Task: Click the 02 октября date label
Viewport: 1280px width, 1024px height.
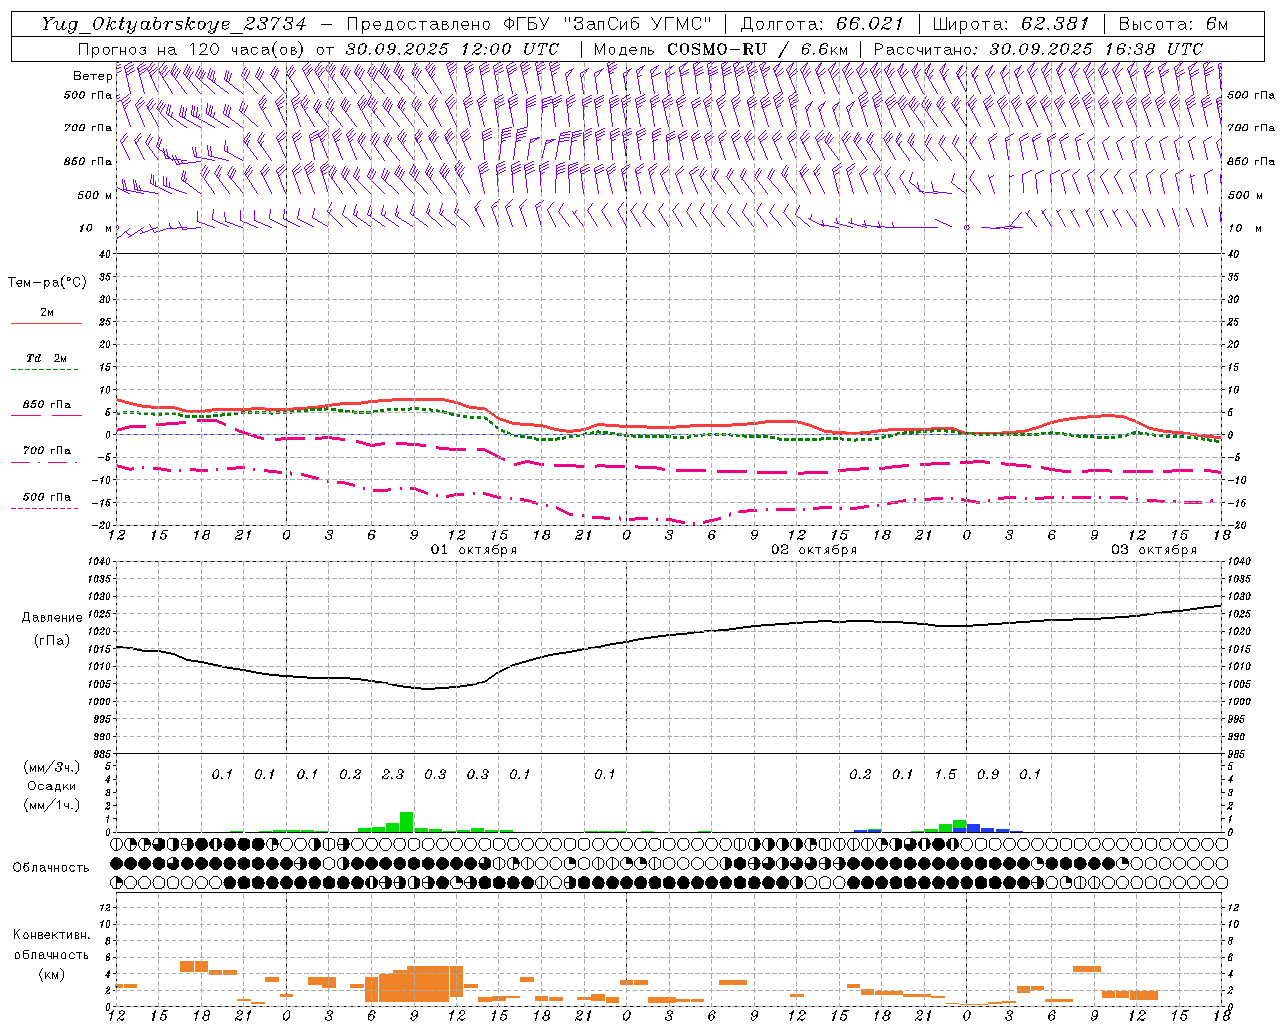Action: pyautogui.click(x=813, y=550)
